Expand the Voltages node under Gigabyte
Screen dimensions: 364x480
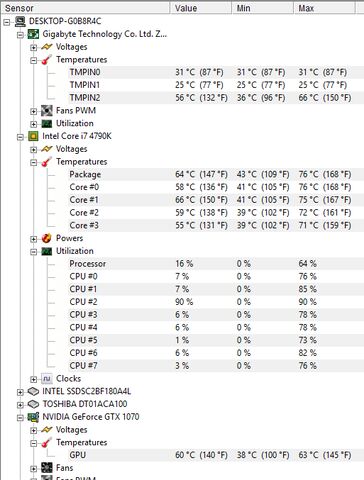(33, 47)
